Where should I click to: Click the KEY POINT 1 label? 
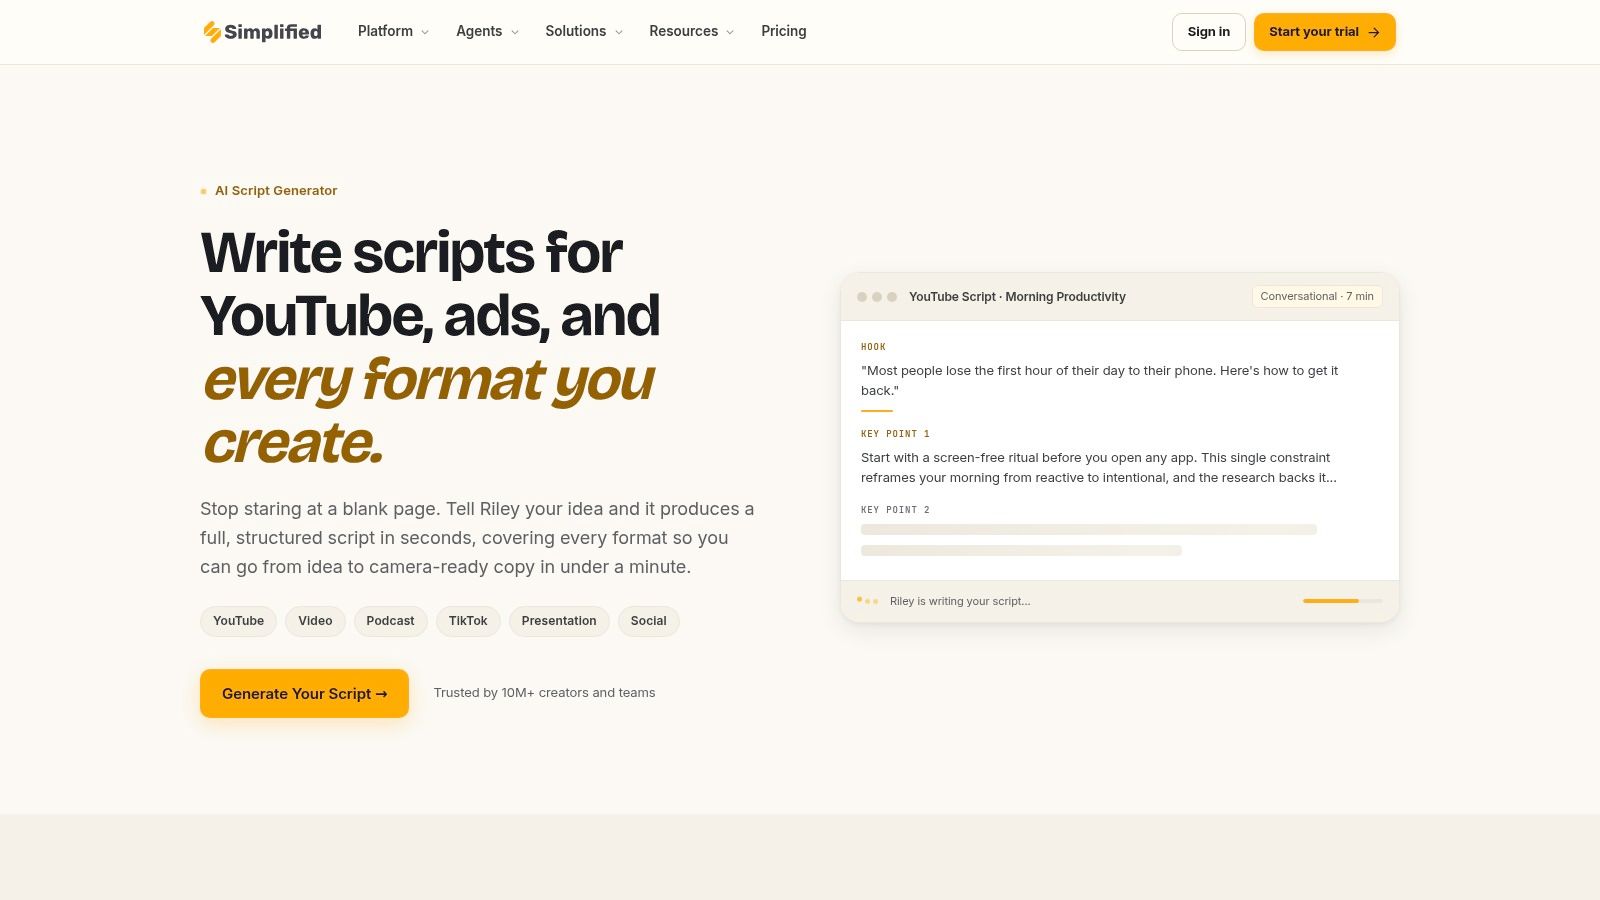click(x=895, y=434)
